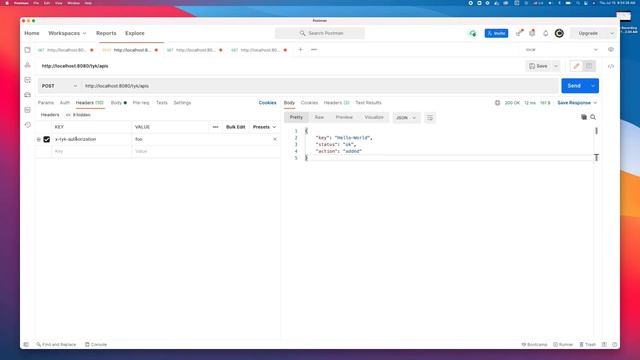
Task: Toggle sidebar icon in bottom status bar
Action: pyautogui.click(x=26, y=344)
